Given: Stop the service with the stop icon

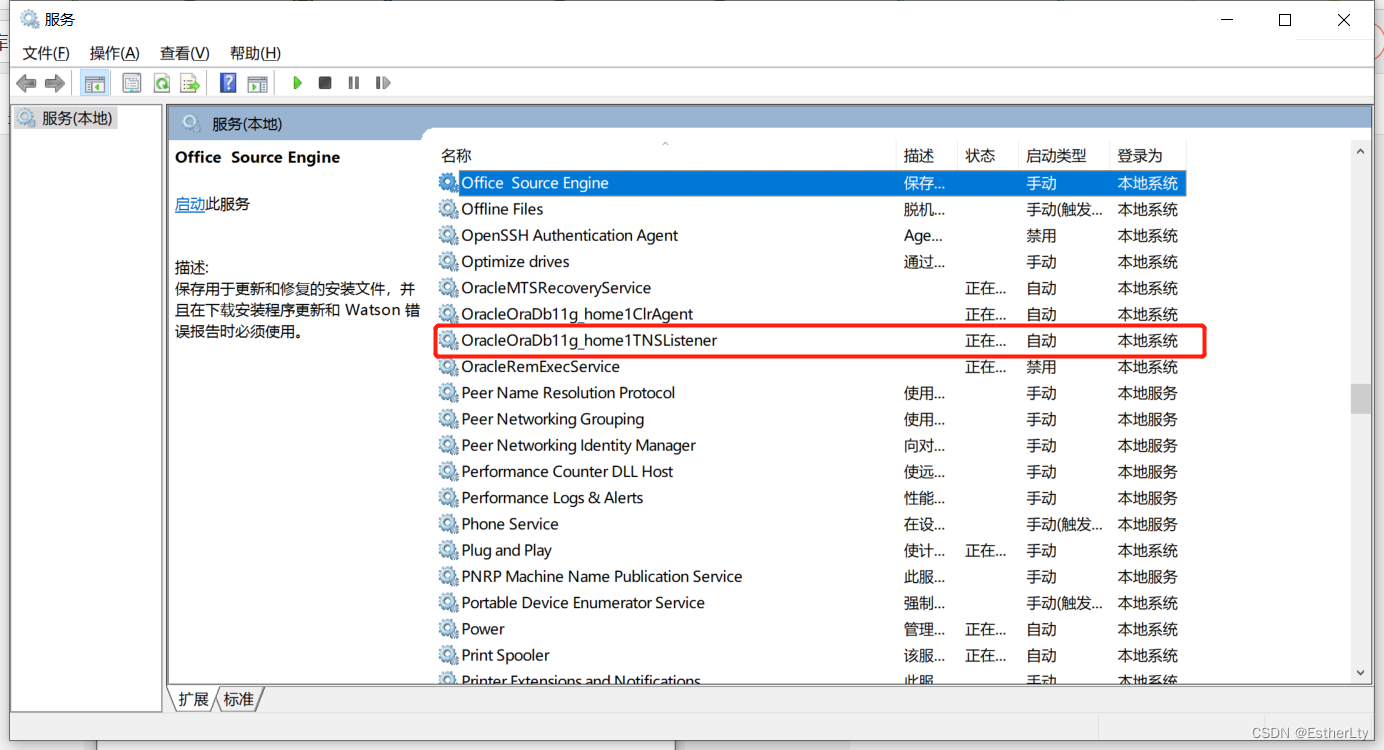Looking at the screenshot, I should tap(324, 83).
